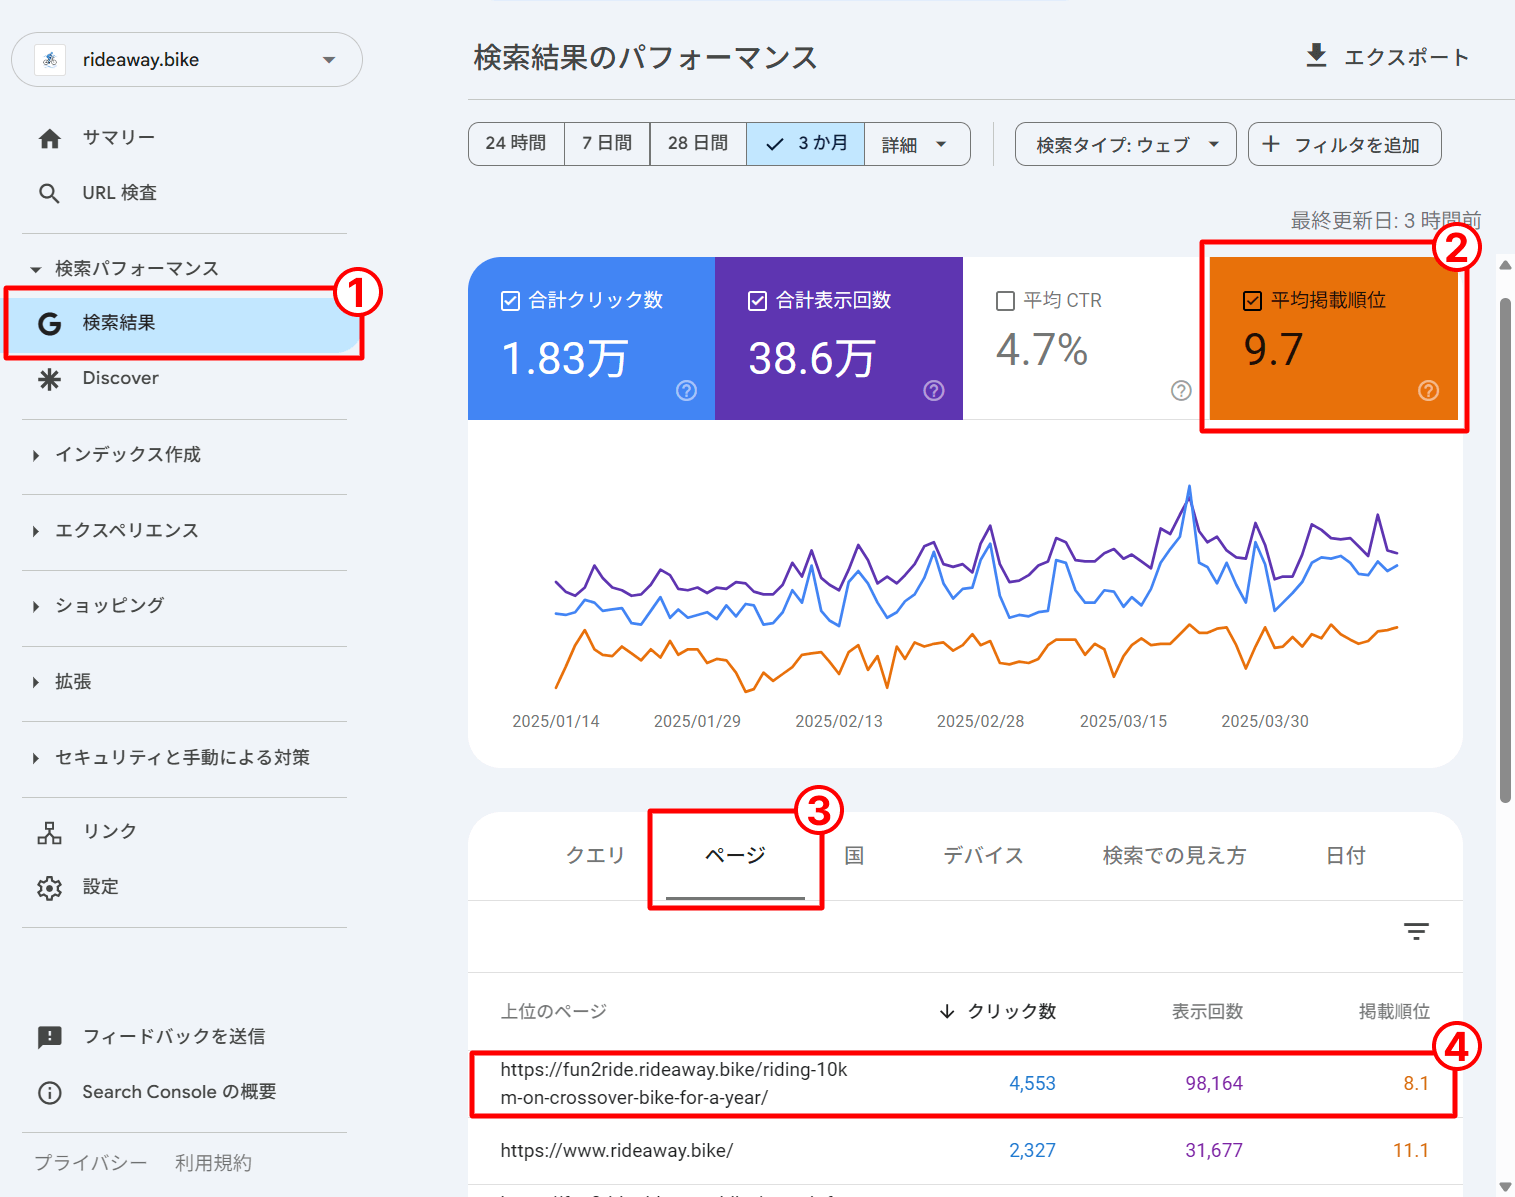The height and width of the screenshot is (1197, 1515).
Task: Click the 掲載順位 column header
Action: 1394,1012
